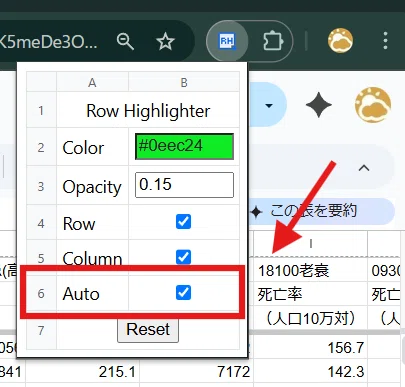Toggle the Column checkbox
Viewport: 405px width, 387px height.
pyautogui.click(x=183, y=257)
